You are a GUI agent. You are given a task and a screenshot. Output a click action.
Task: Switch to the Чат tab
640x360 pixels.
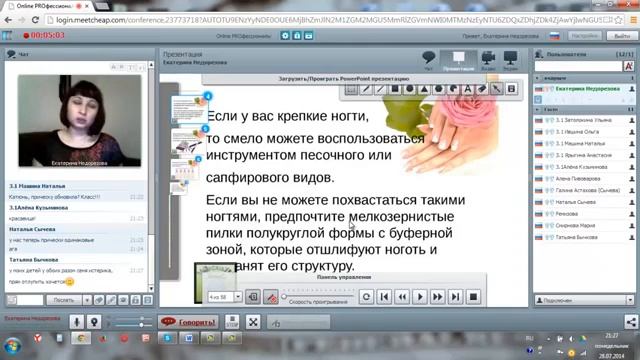(x=429, y=60)
